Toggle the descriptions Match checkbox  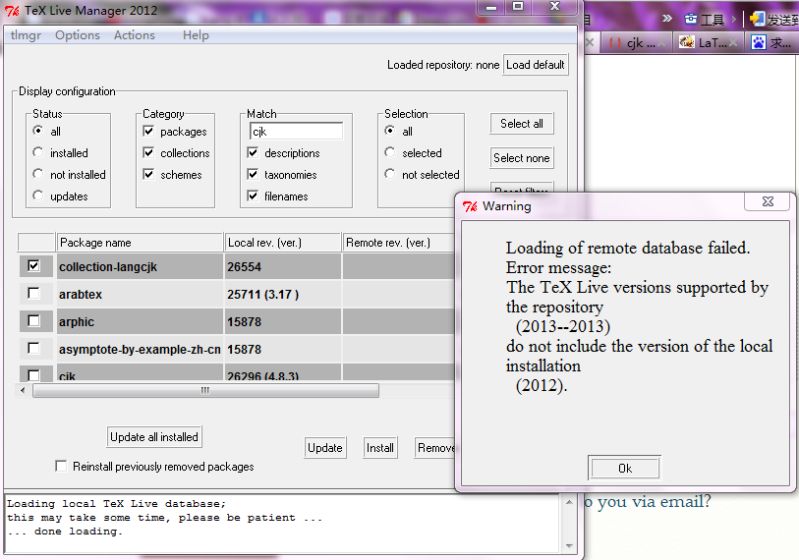pos(252,152)
